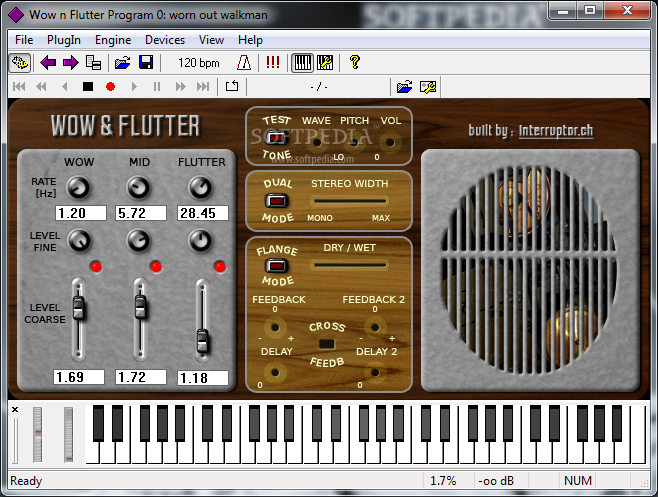Click the plugin chainer icon in toolbar
This screenshot has width=658, height=497.
[x=20, y=63]
